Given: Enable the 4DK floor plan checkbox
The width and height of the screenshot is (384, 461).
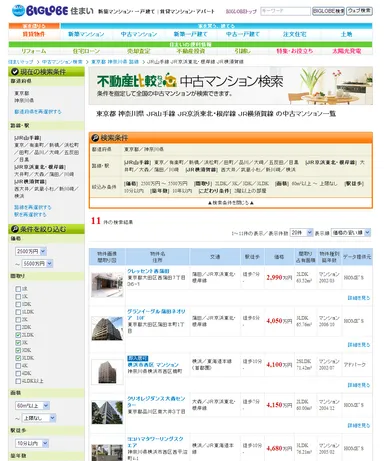Looking at the screenshot, I should click(18, 373).
